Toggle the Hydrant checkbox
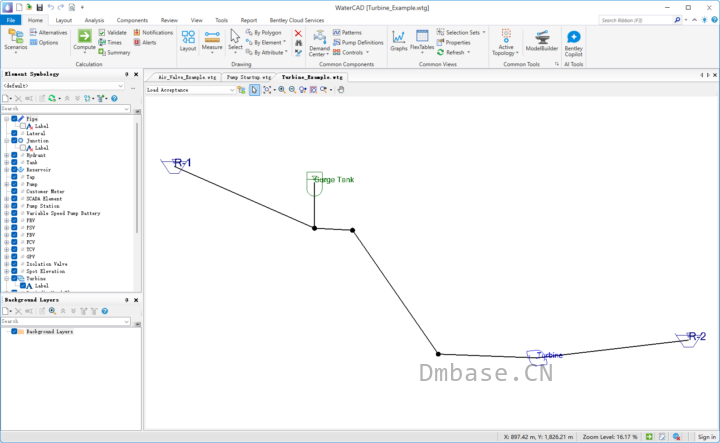Image resolution: width=720 pixels, height=443 pixels. (x=14, y=155)
